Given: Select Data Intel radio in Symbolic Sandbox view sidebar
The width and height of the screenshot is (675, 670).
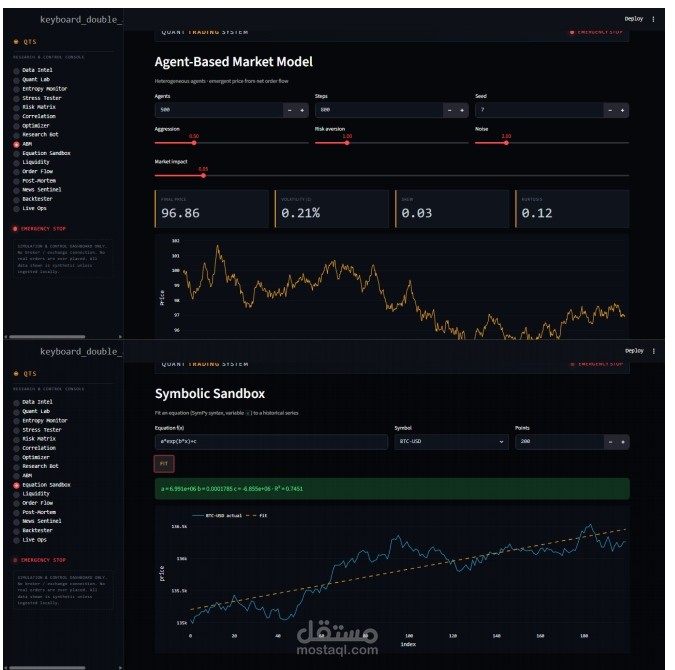Looking at the screenshot, I should point(16,403).
